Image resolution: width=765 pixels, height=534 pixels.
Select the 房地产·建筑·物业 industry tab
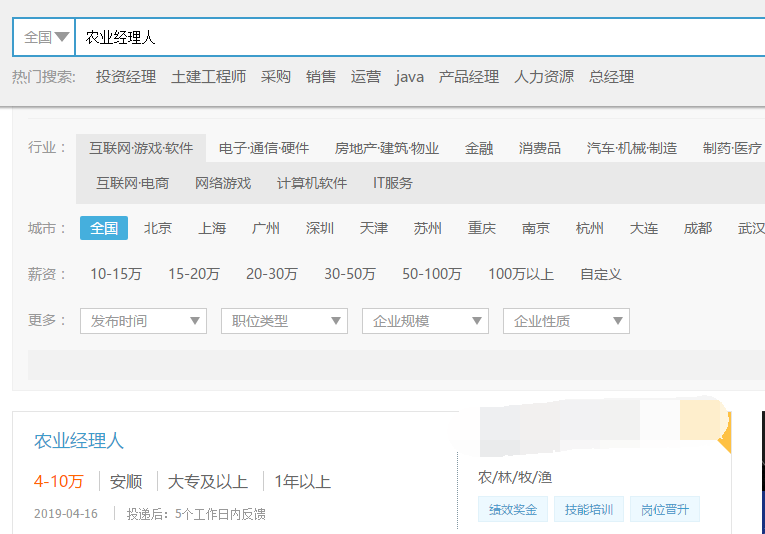tap(386, 148)
